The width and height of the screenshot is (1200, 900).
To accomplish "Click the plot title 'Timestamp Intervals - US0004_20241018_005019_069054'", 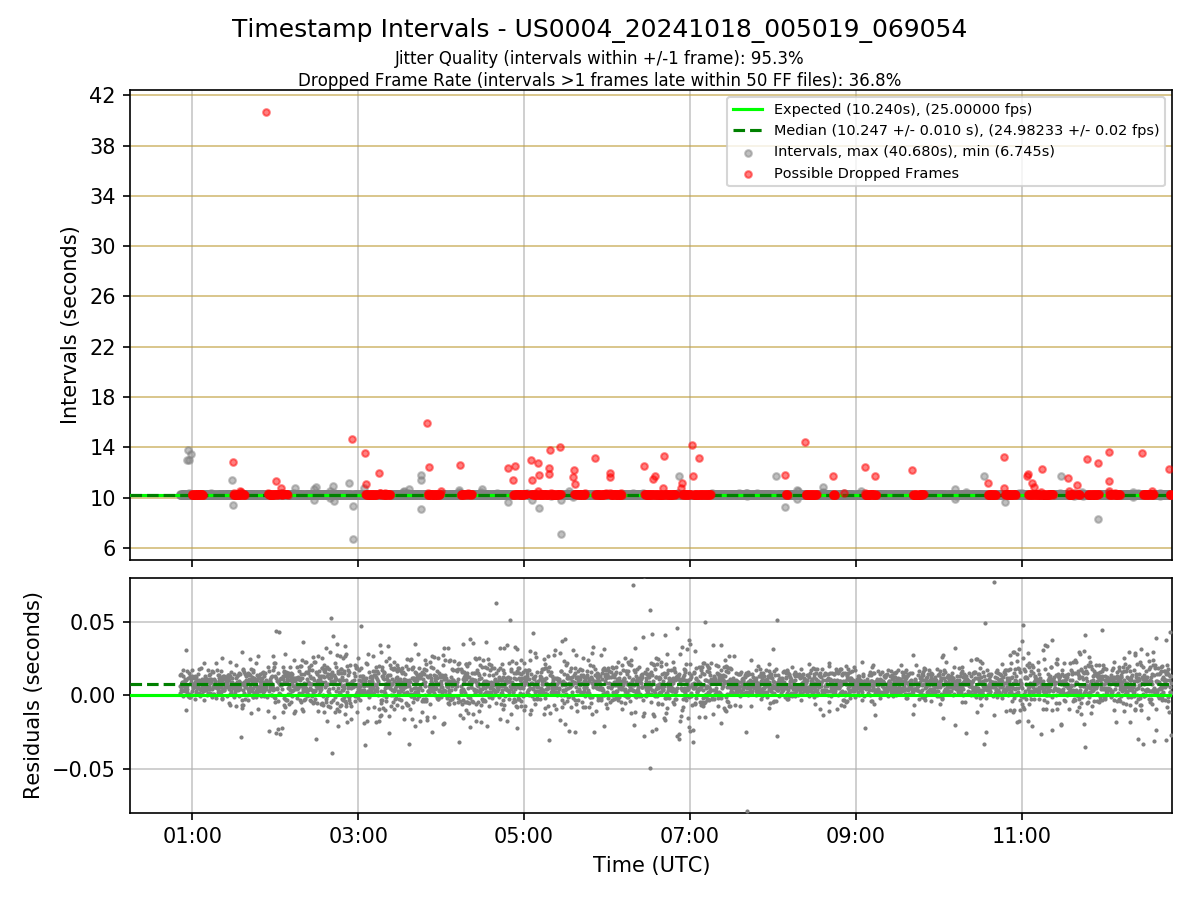I will click(x=599, y=29).
